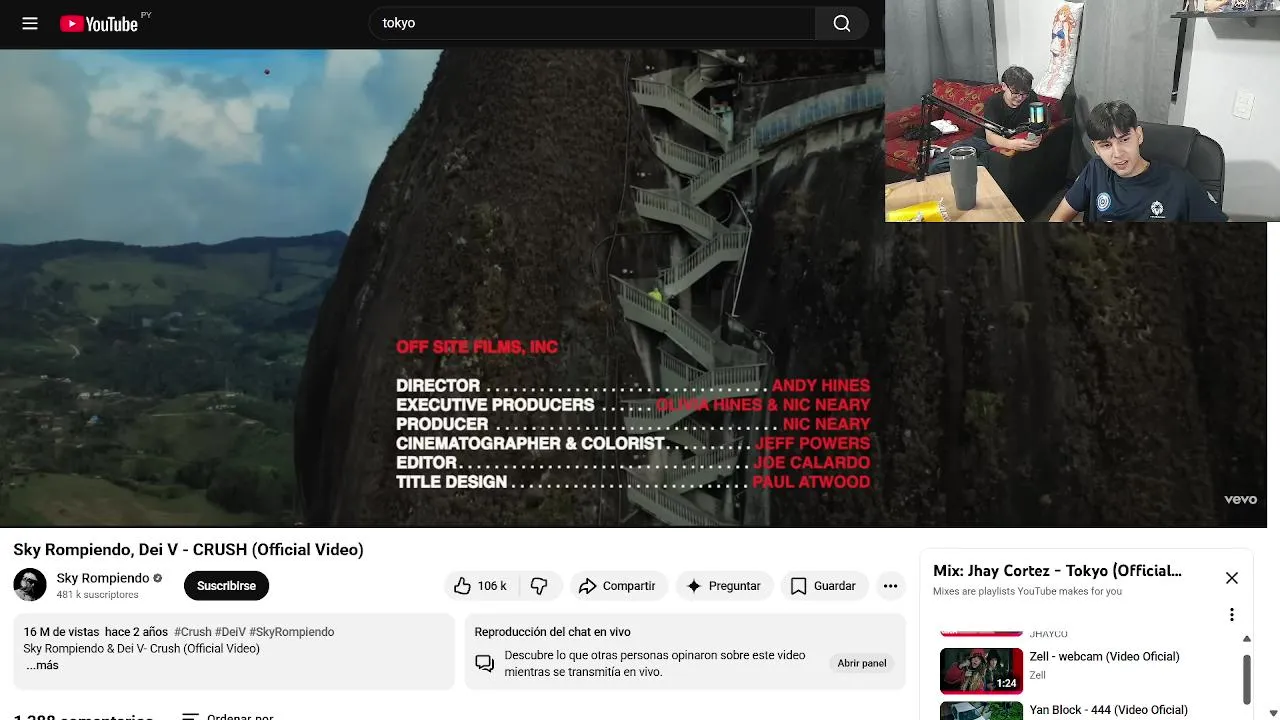Click the Preguntar ask button
The image size is (1280, 720).
[x=724, y=586]
